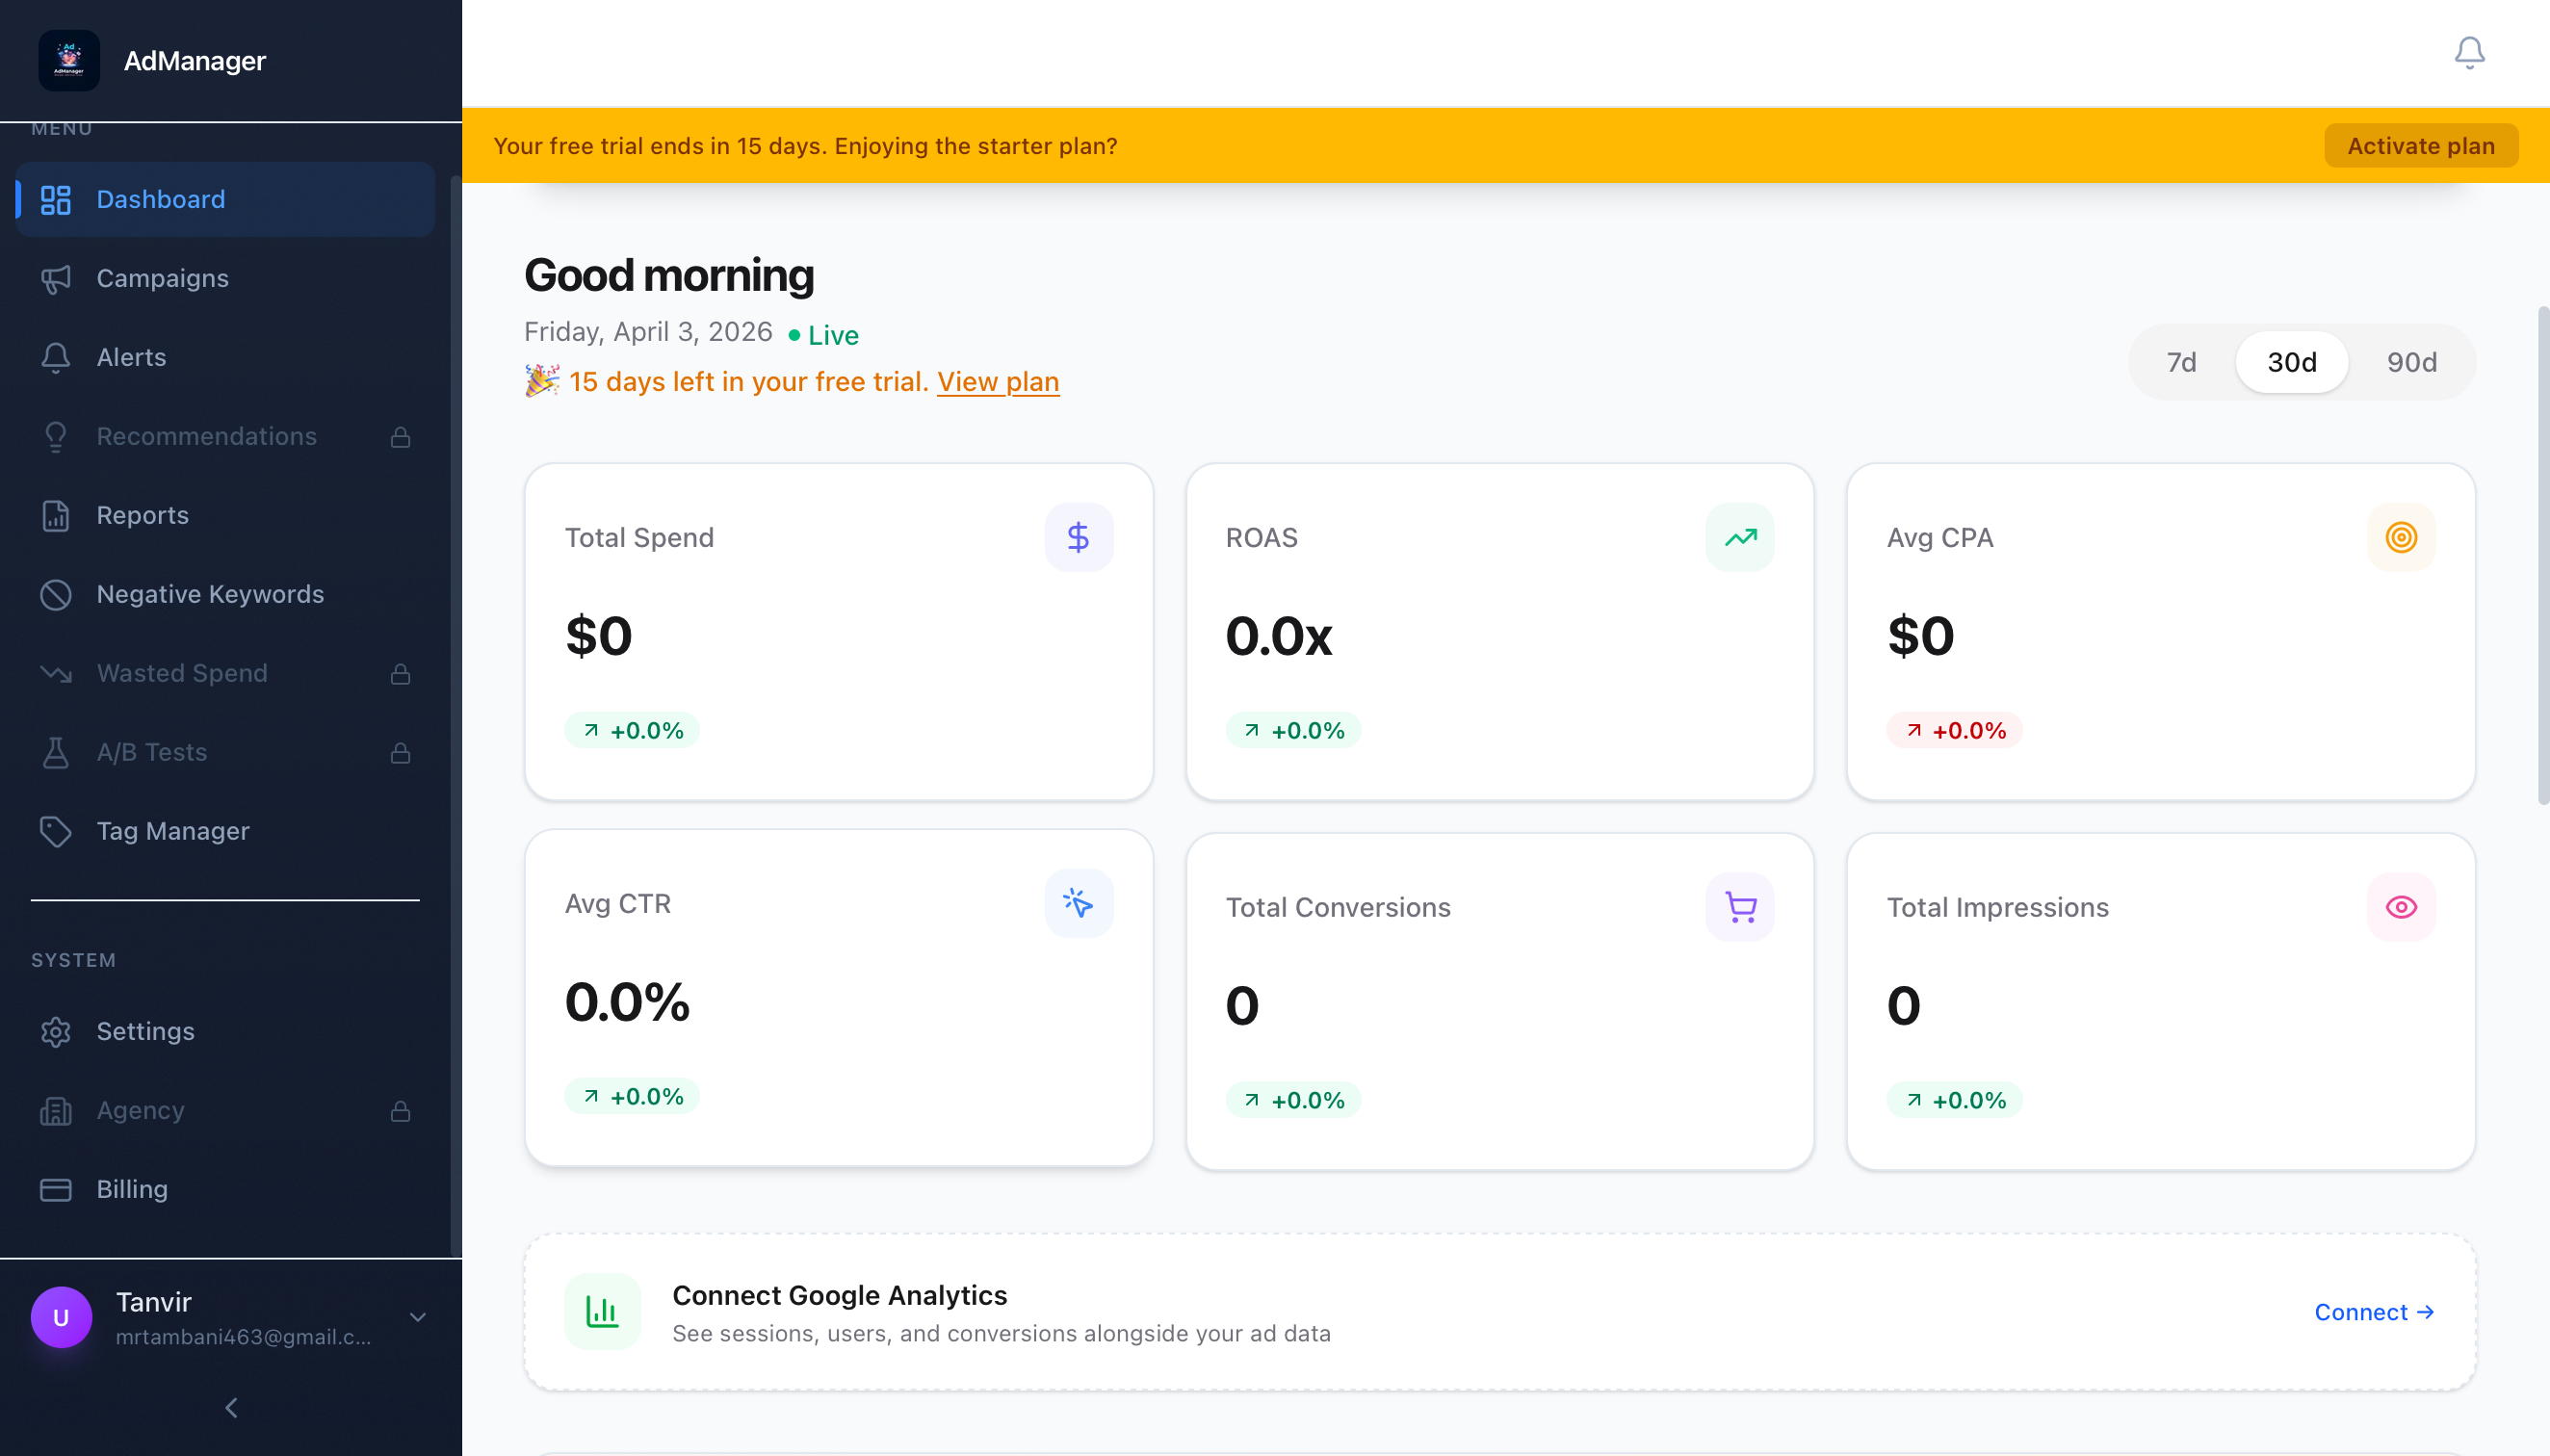Click the Total Spend dollar icon

point(1078,537)
